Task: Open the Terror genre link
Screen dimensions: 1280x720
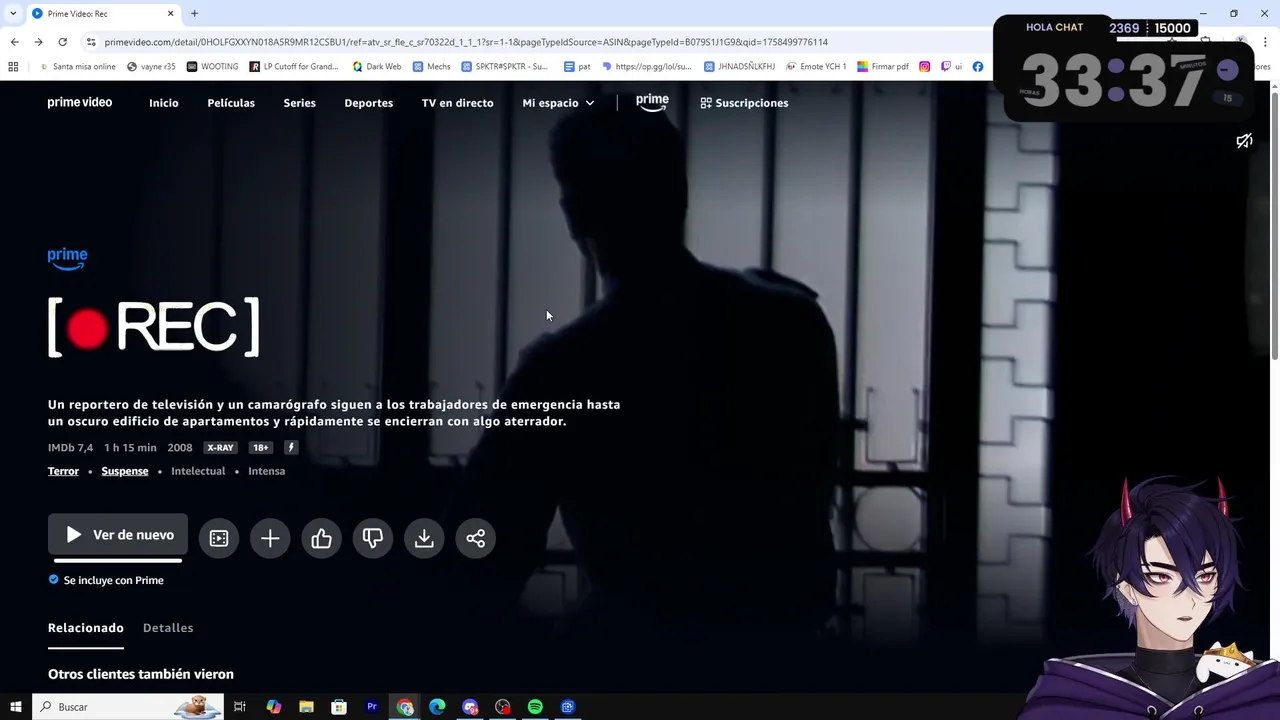Action: click(x=63, y=471)
